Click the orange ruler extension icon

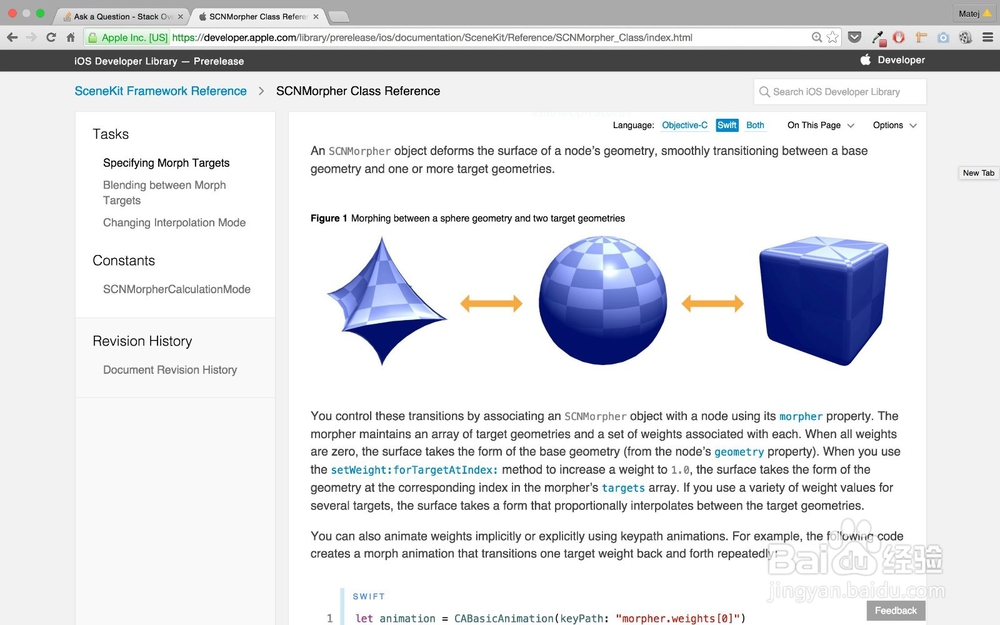click(x=920, y=37)
